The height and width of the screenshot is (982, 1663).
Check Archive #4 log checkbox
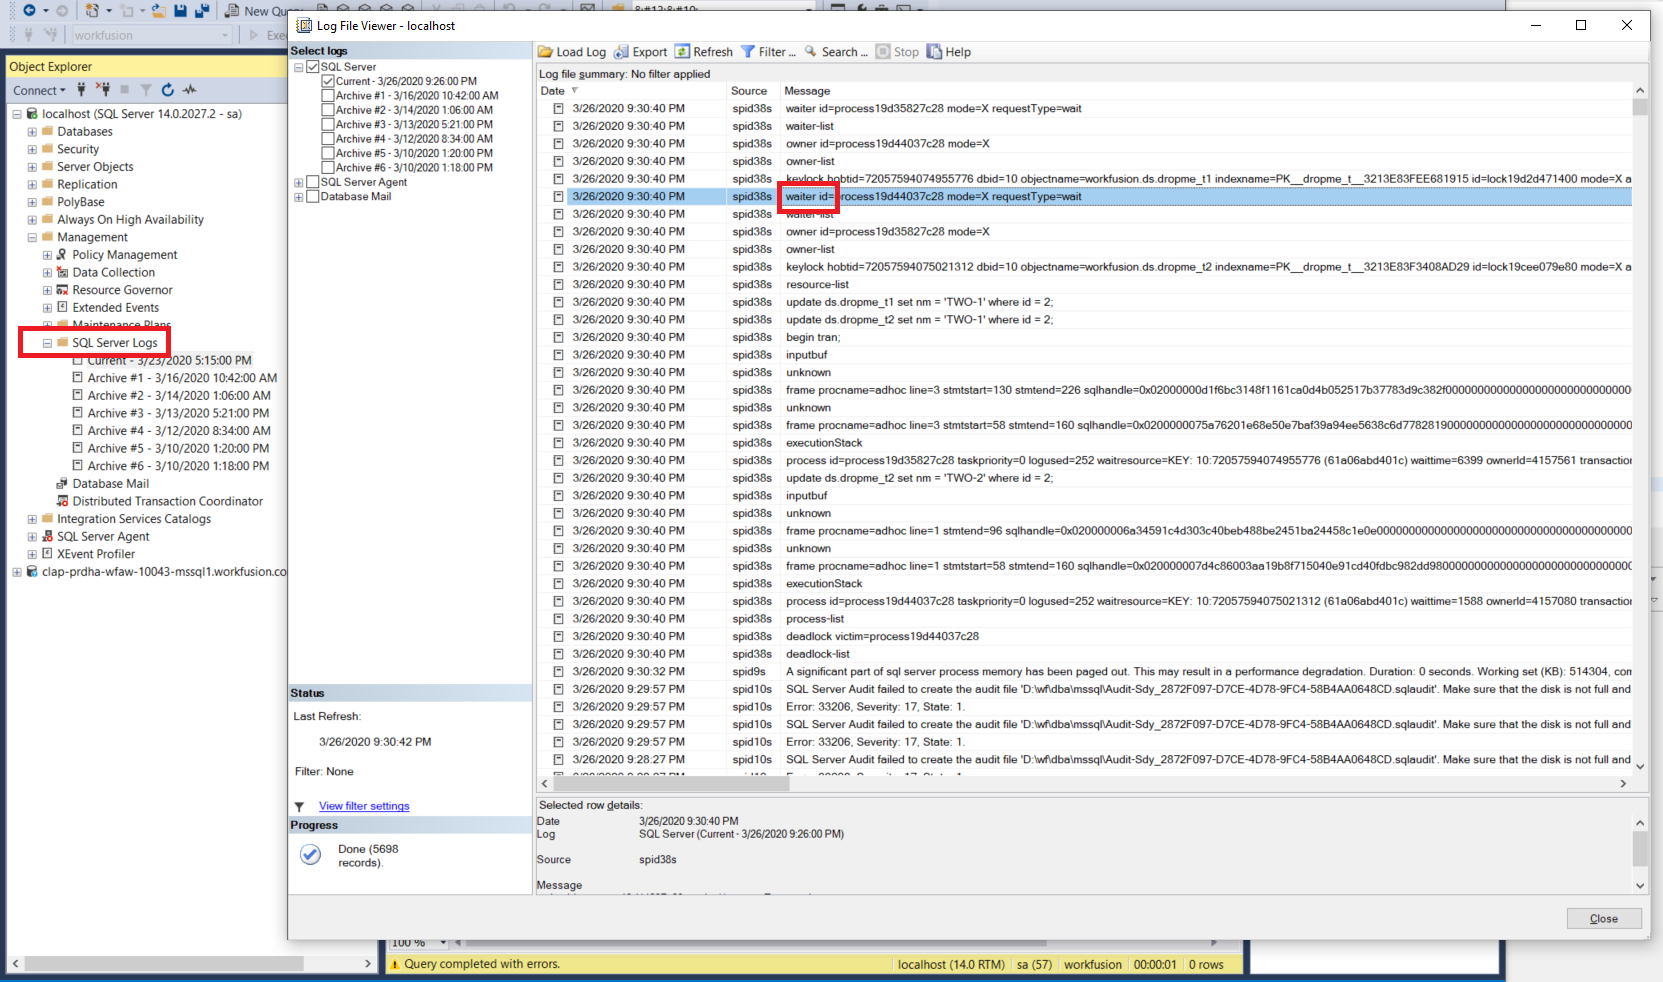(x=328, y=139)
